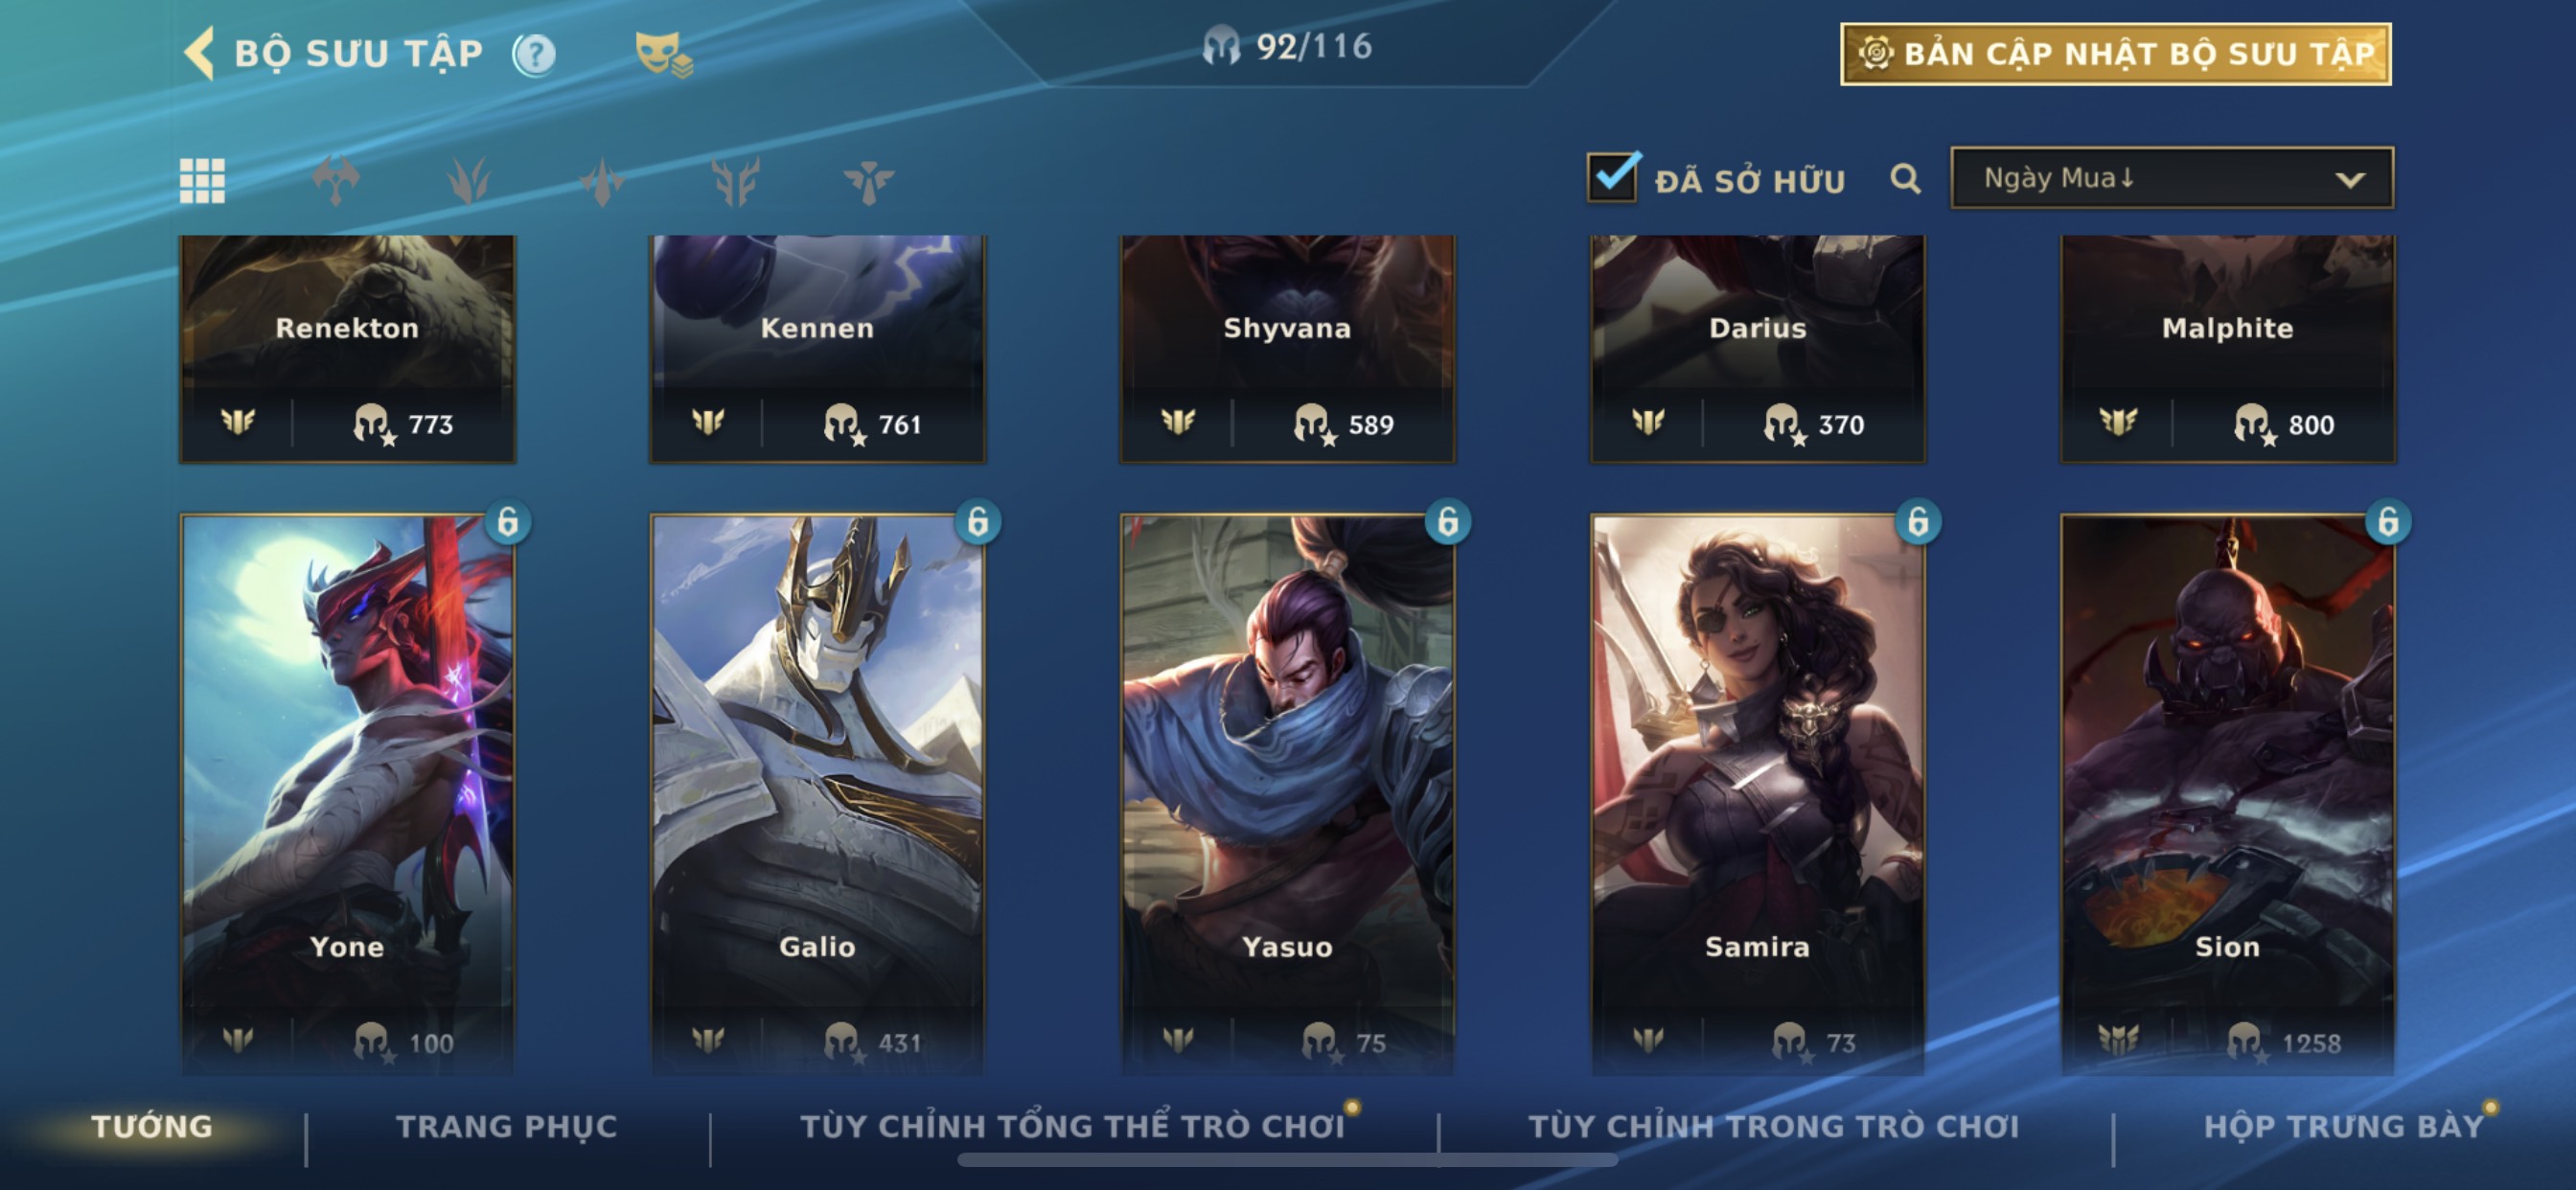Screen dimensions: 2576x1190
Task: Go back using Bộ Sưu Tập arrow
Action: pyautogui.click(x=200, y=53)
